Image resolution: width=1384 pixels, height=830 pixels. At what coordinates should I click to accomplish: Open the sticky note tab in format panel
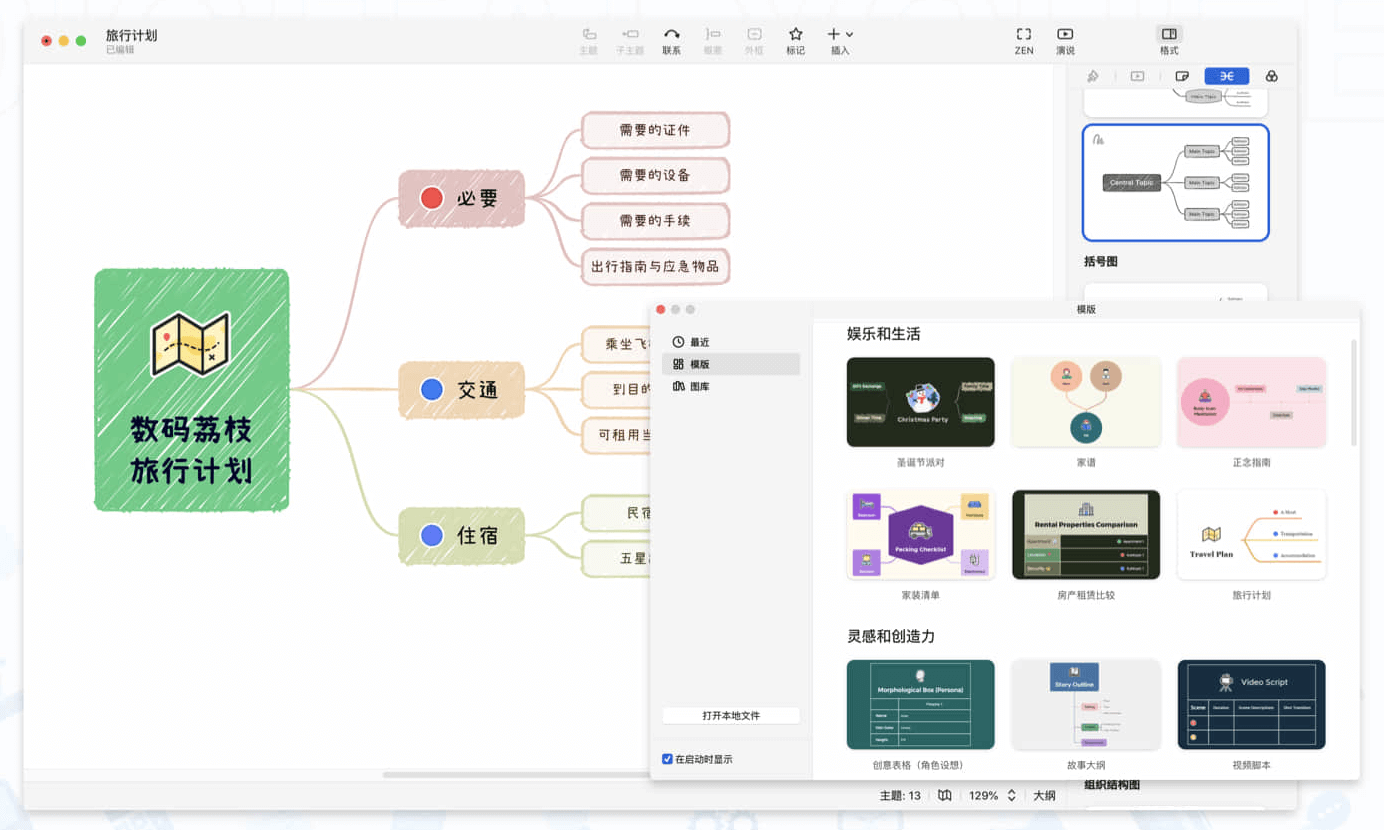1182,76
